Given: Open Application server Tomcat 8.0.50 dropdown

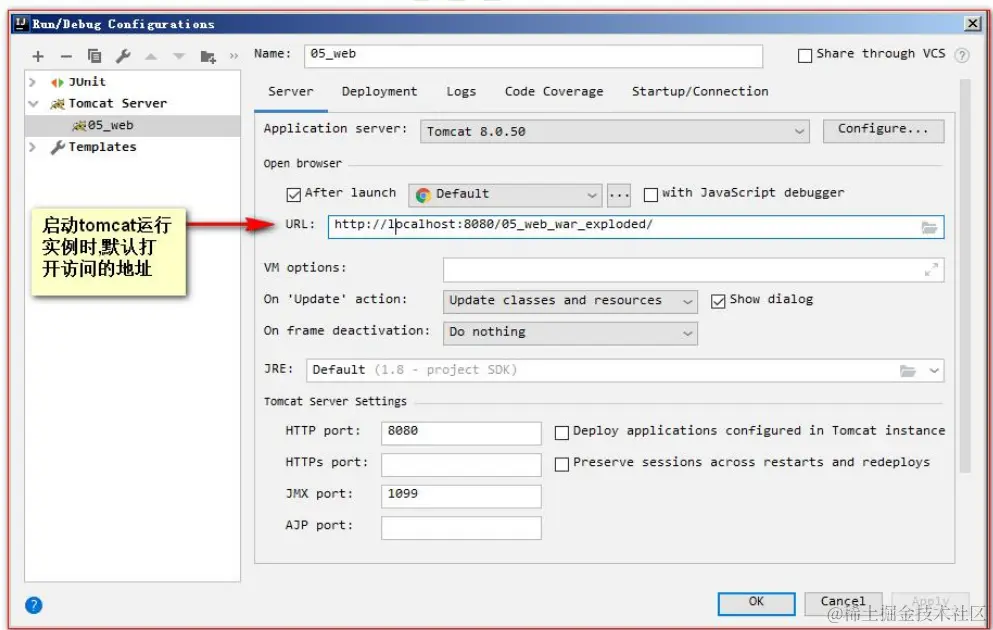Looking at the screenshot, I should (614, 131).
